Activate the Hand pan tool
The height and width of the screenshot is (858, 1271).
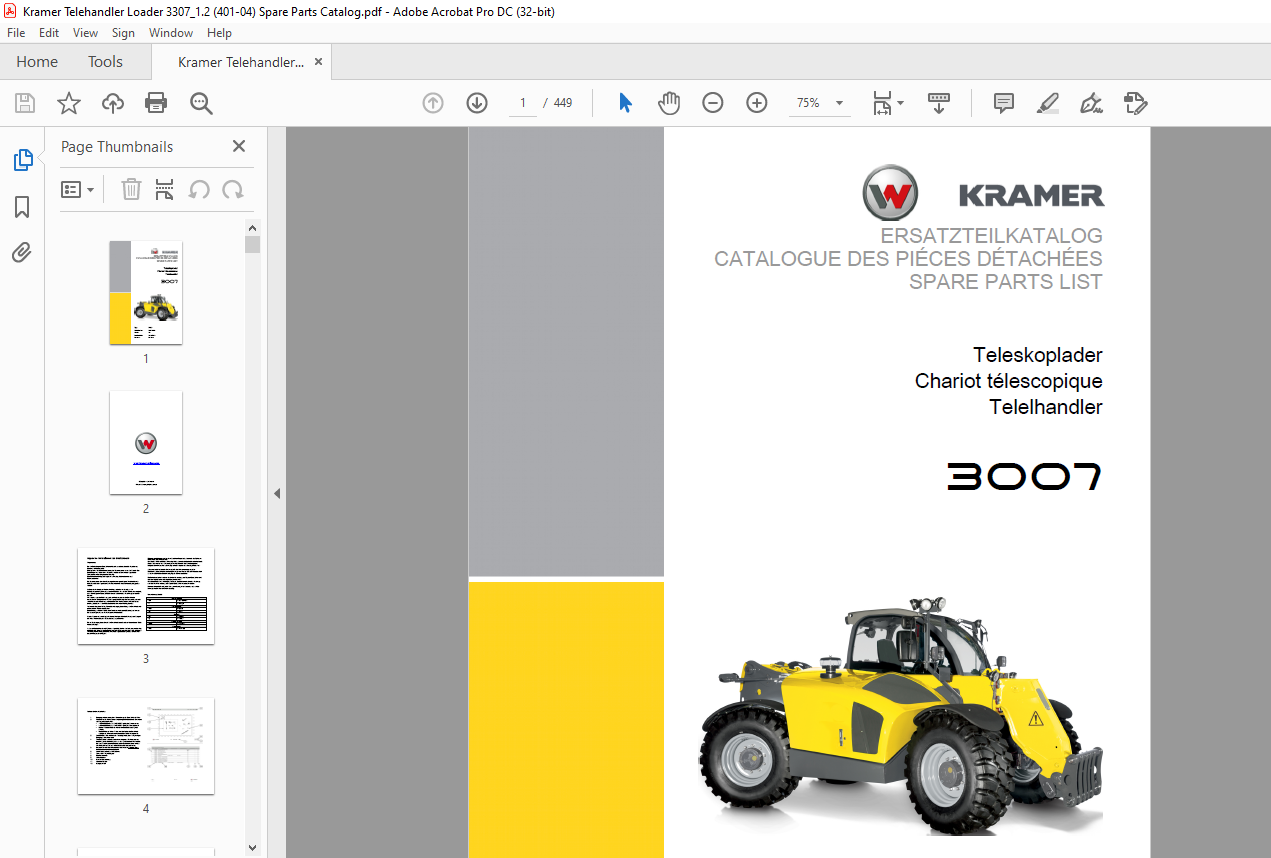(669, 103)
